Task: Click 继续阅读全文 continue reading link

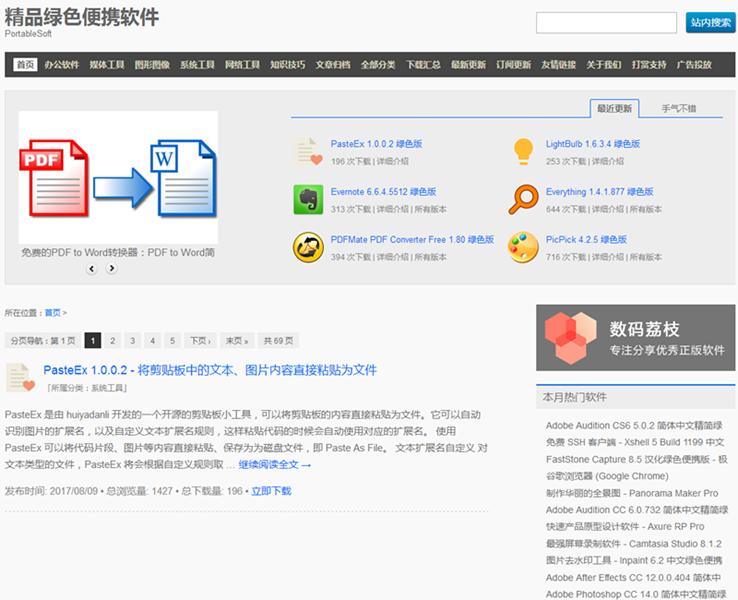Action: 275,465
